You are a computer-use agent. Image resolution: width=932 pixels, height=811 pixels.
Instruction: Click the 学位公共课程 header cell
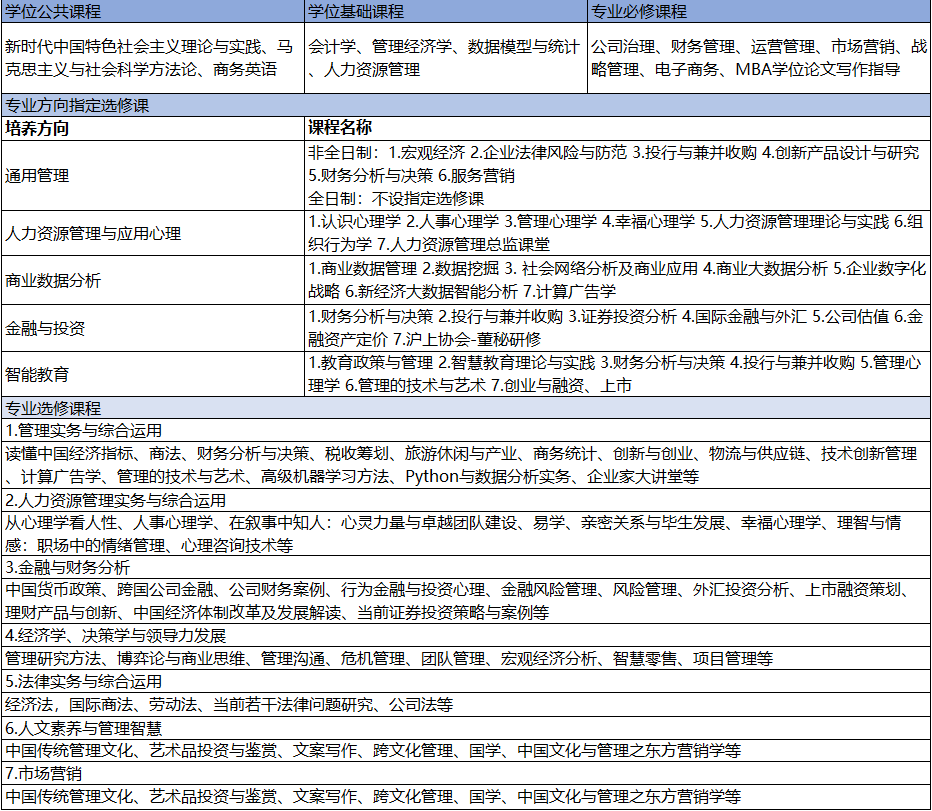click(153, 11)
